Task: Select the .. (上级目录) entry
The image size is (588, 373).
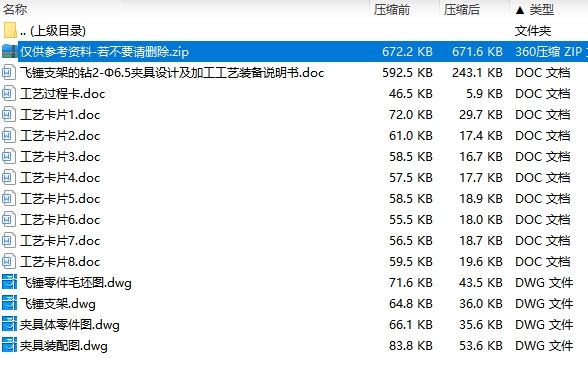Action: click(x=53, y=30)
